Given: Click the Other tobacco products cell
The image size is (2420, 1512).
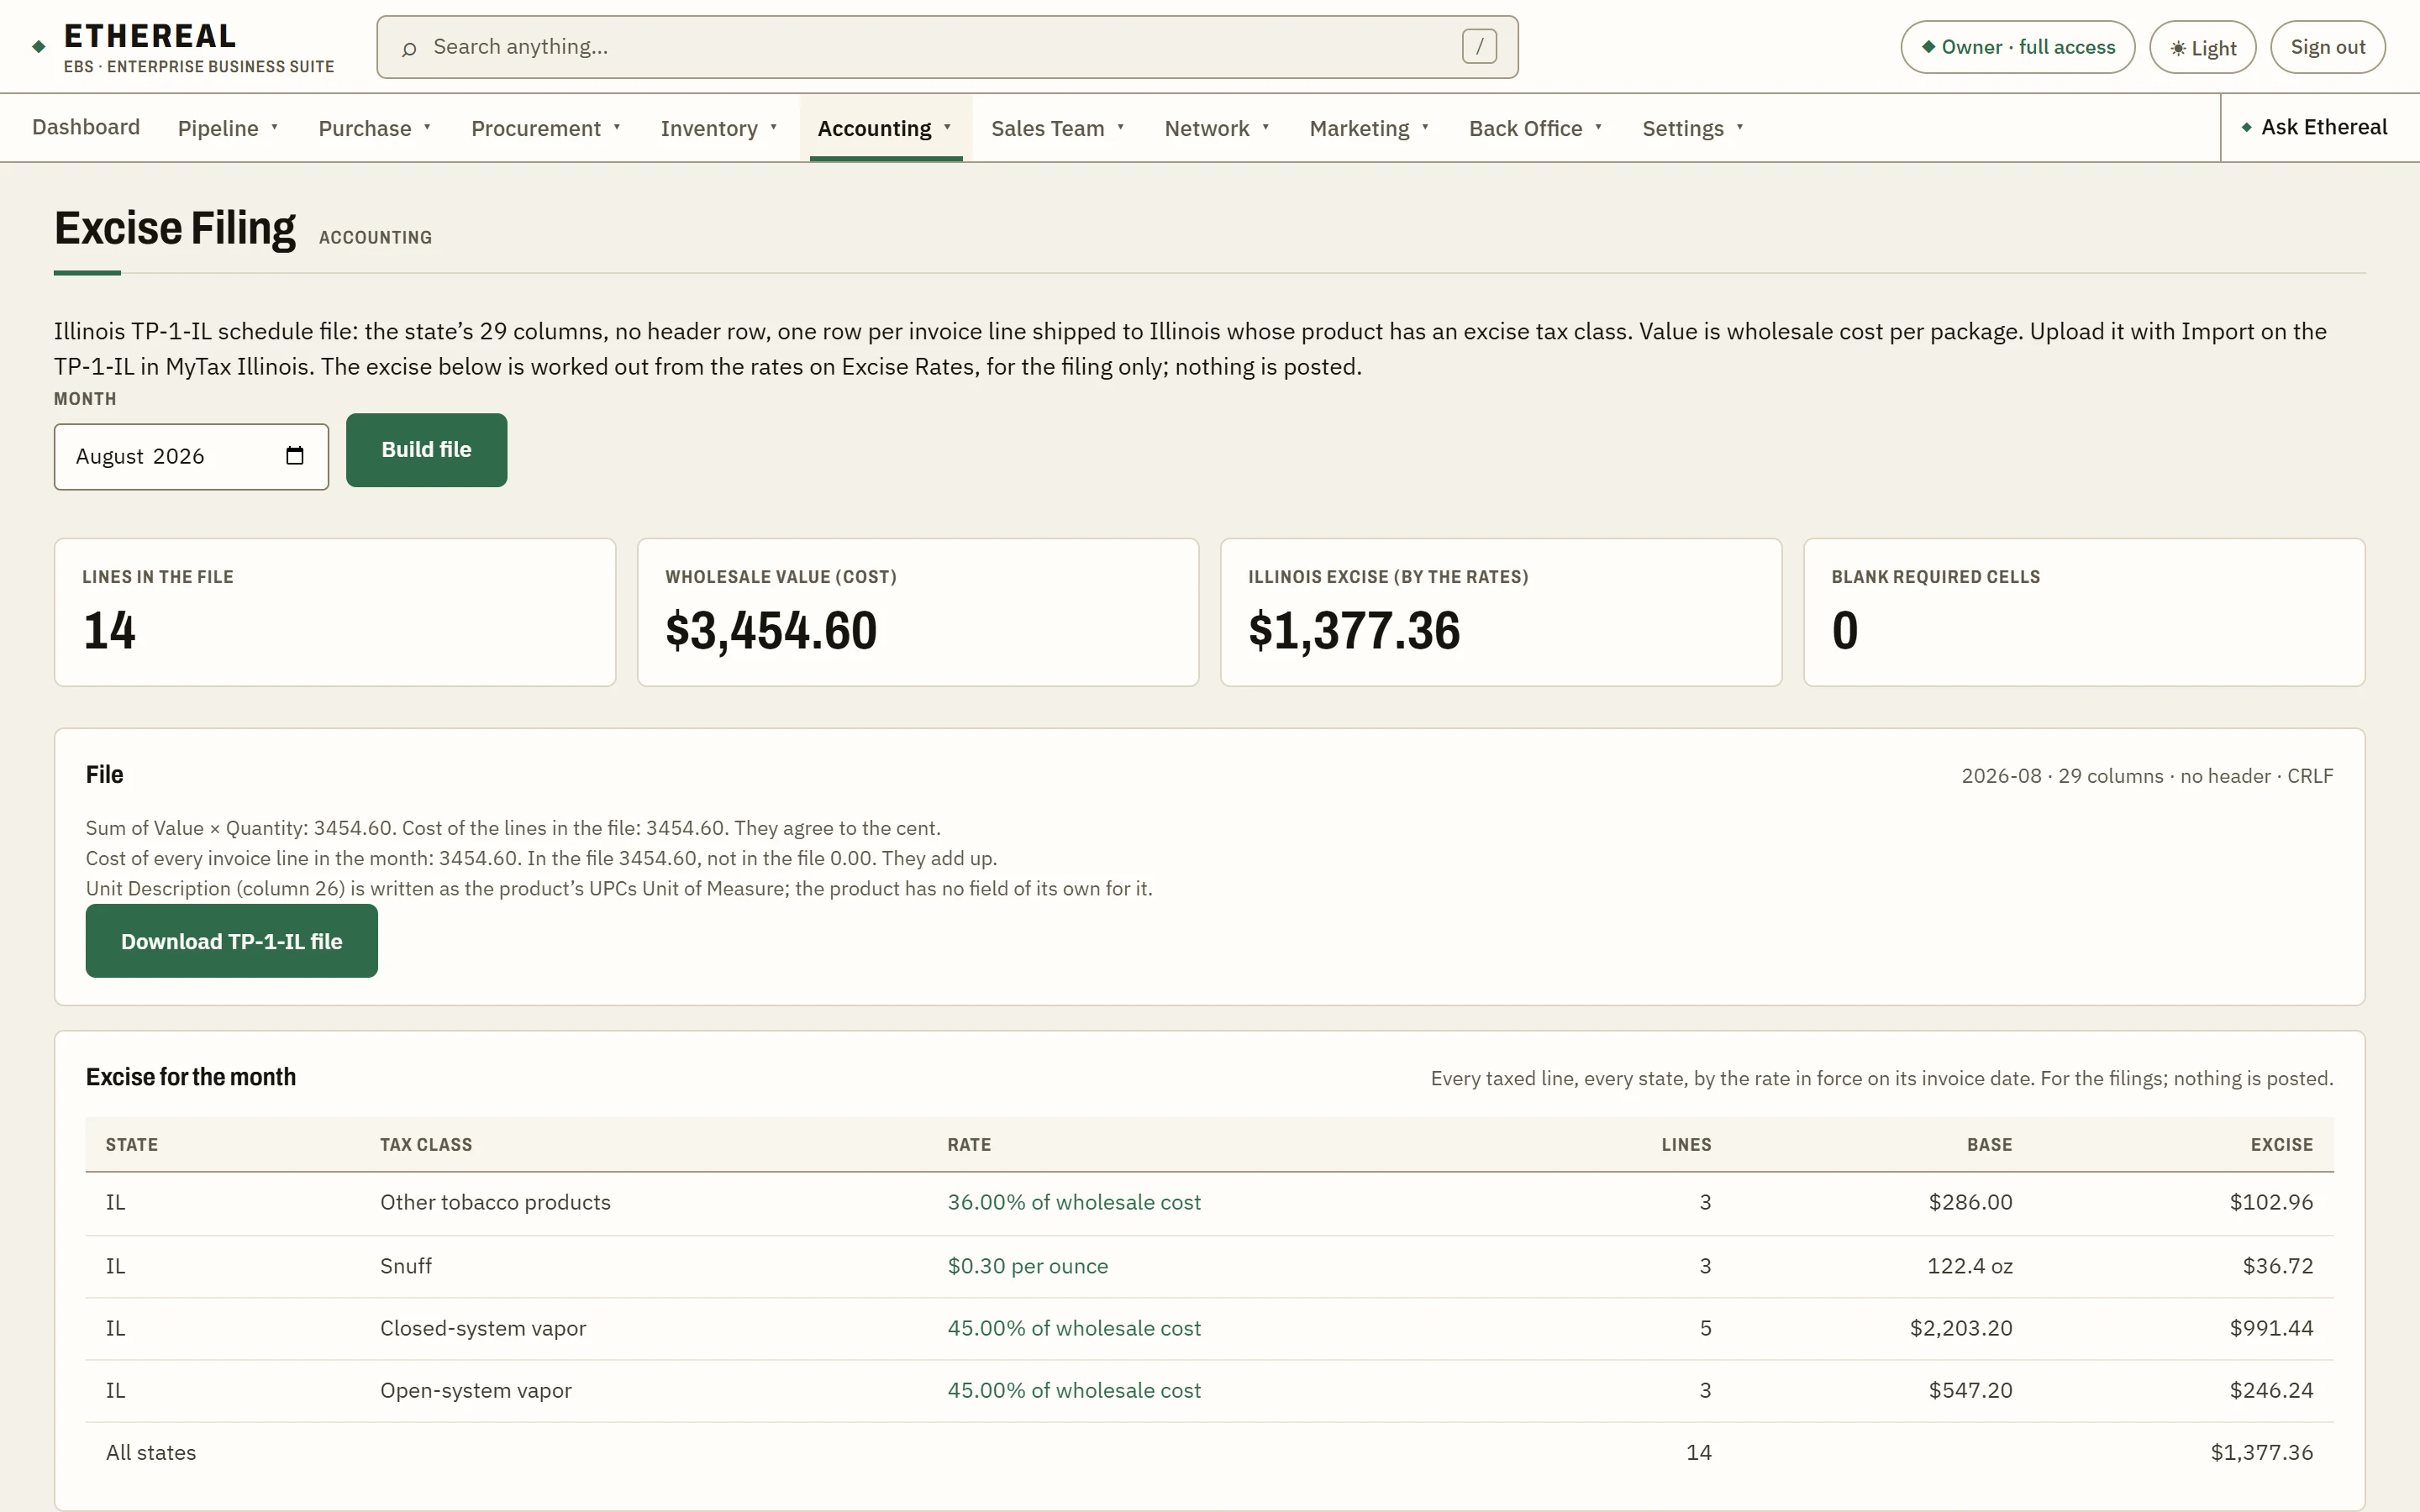Looking at the screenshot, I should (495, 1202).
